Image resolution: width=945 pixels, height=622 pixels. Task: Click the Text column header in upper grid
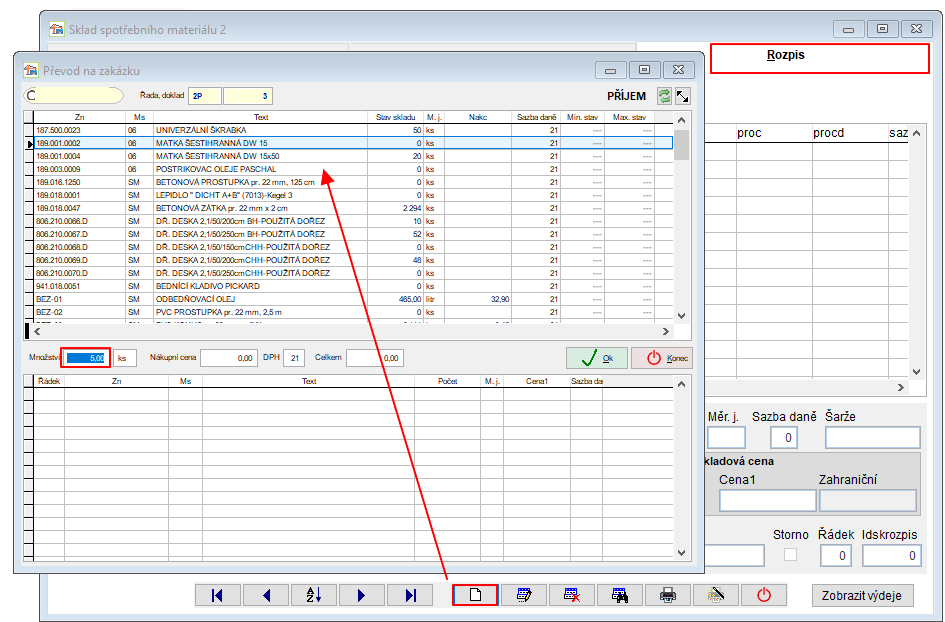tap(261, 117)
